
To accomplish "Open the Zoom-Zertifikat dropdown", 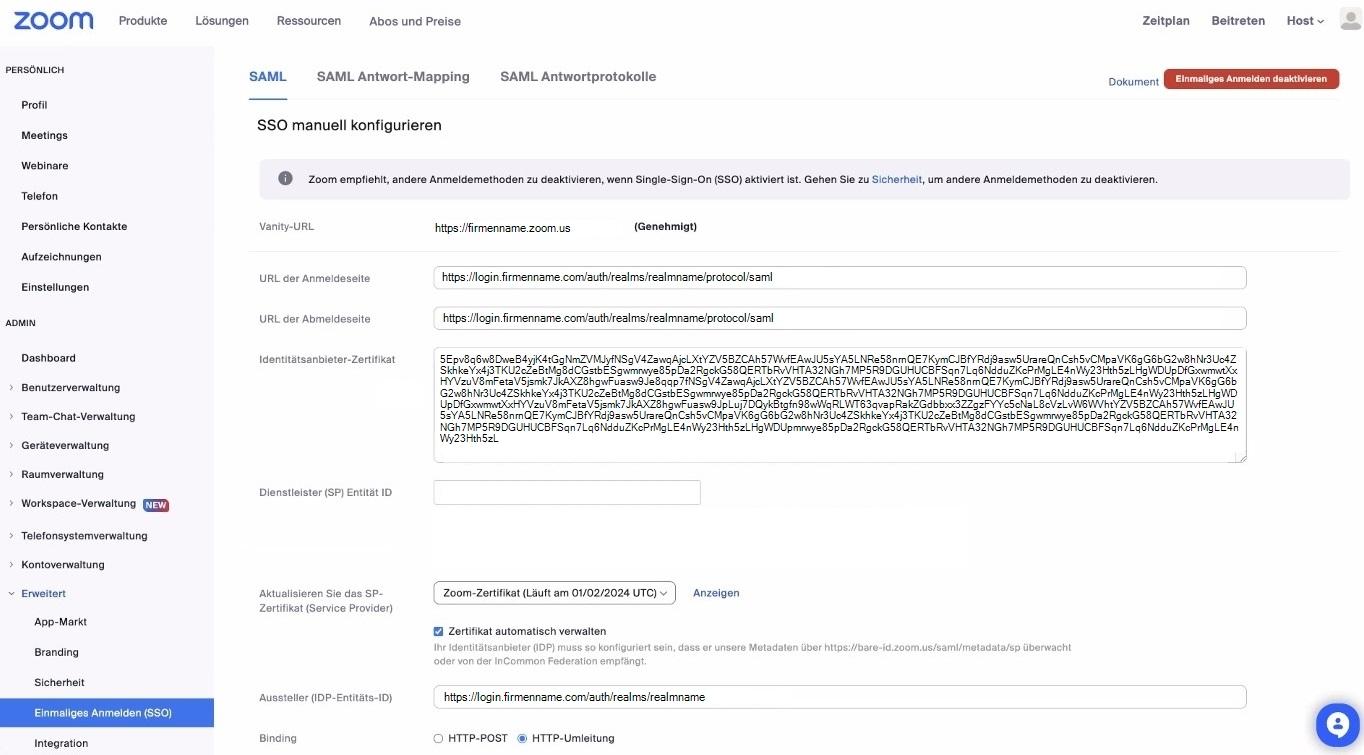I will pos(555,593).
